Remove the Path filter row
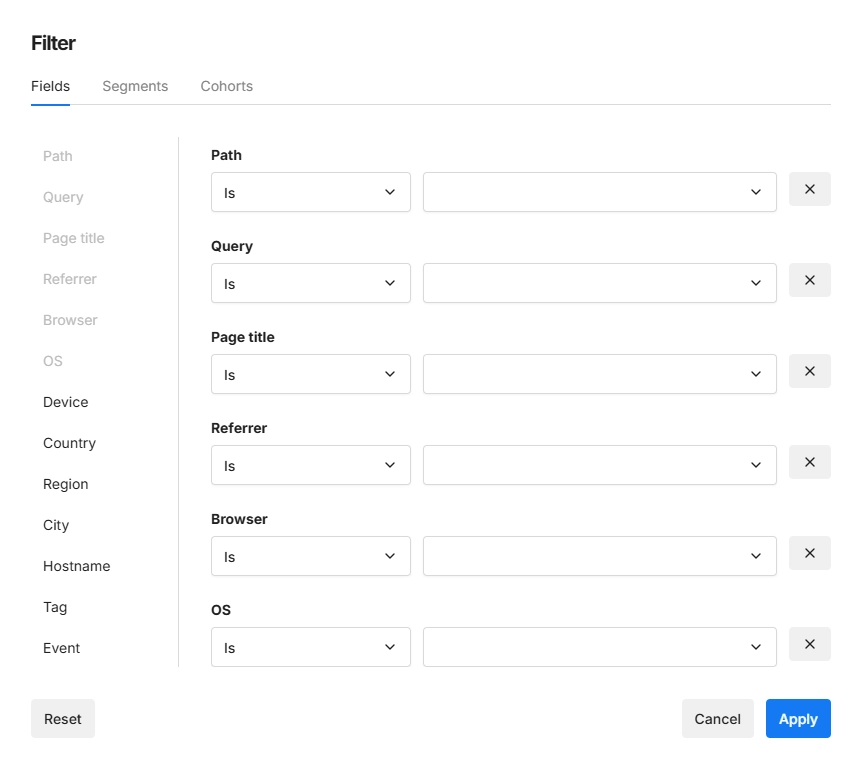The image size is (862, 766). 809,189
